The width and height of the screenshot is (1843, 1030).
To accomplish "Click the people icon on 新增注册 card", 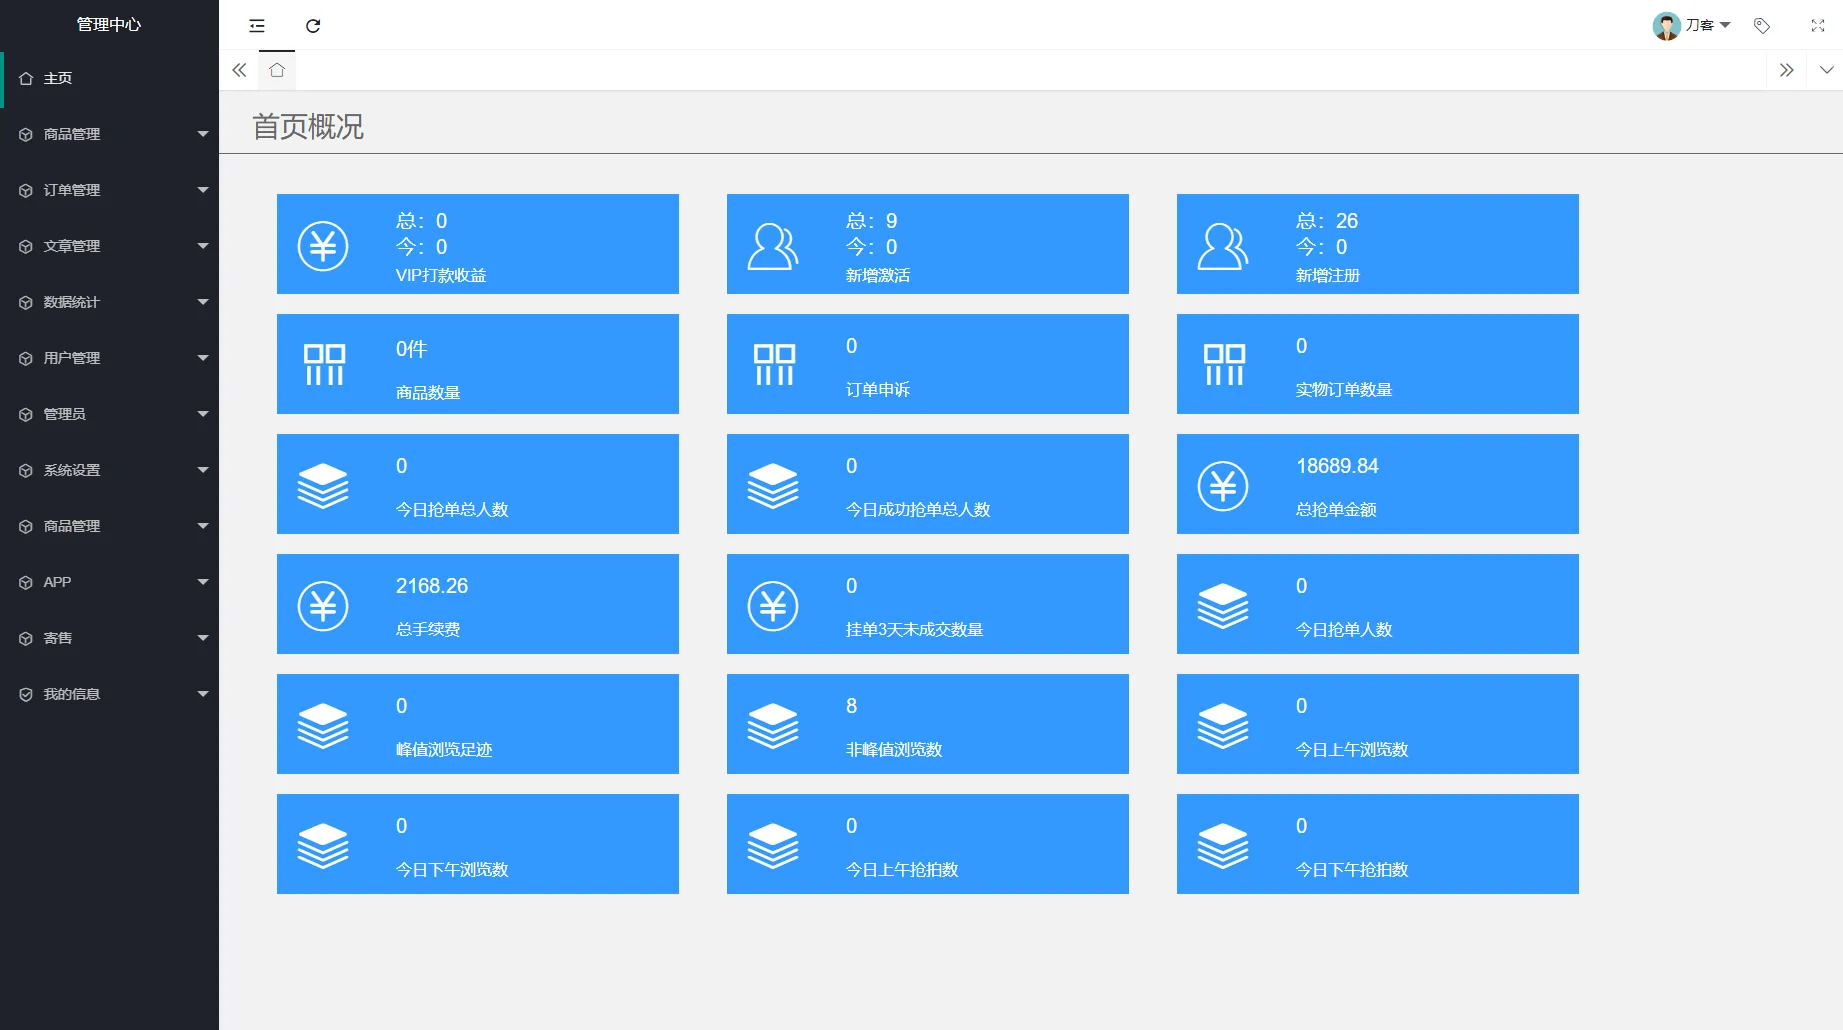I will point(1221,244).
